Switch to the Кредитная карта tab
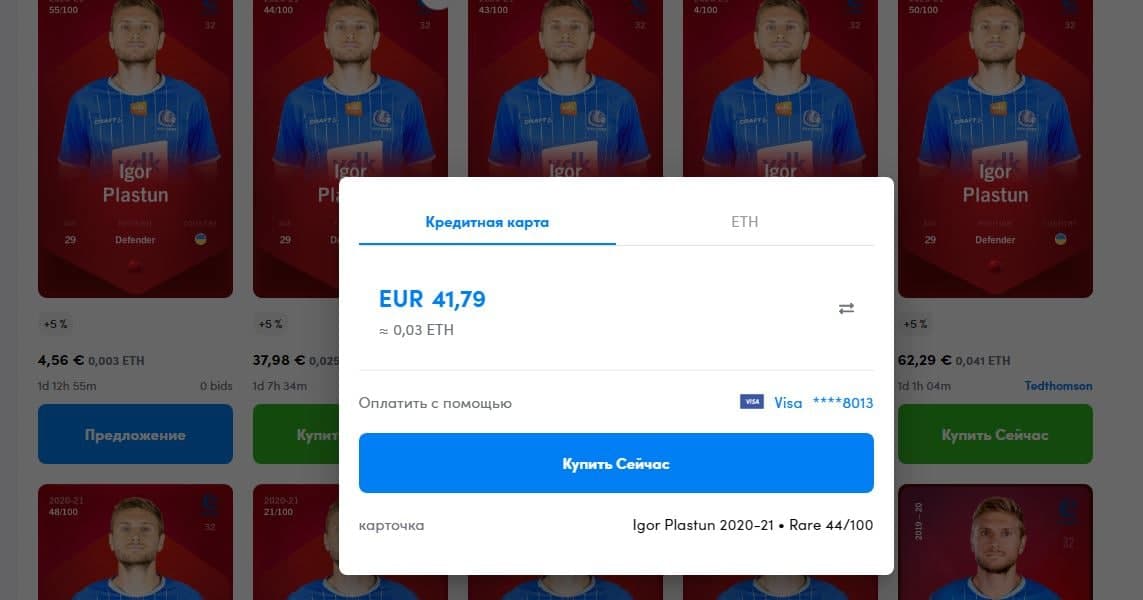Image resolution: width=1143 pixels, height=600 pixels. [x=487, y=222]
